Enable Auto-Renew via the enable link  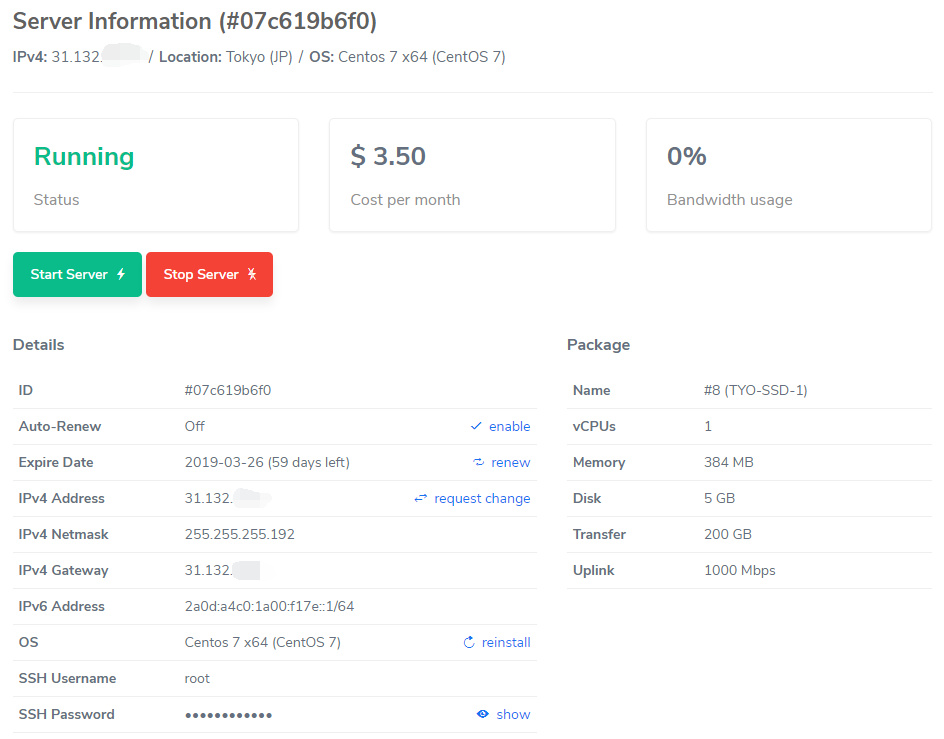[509, 427]
